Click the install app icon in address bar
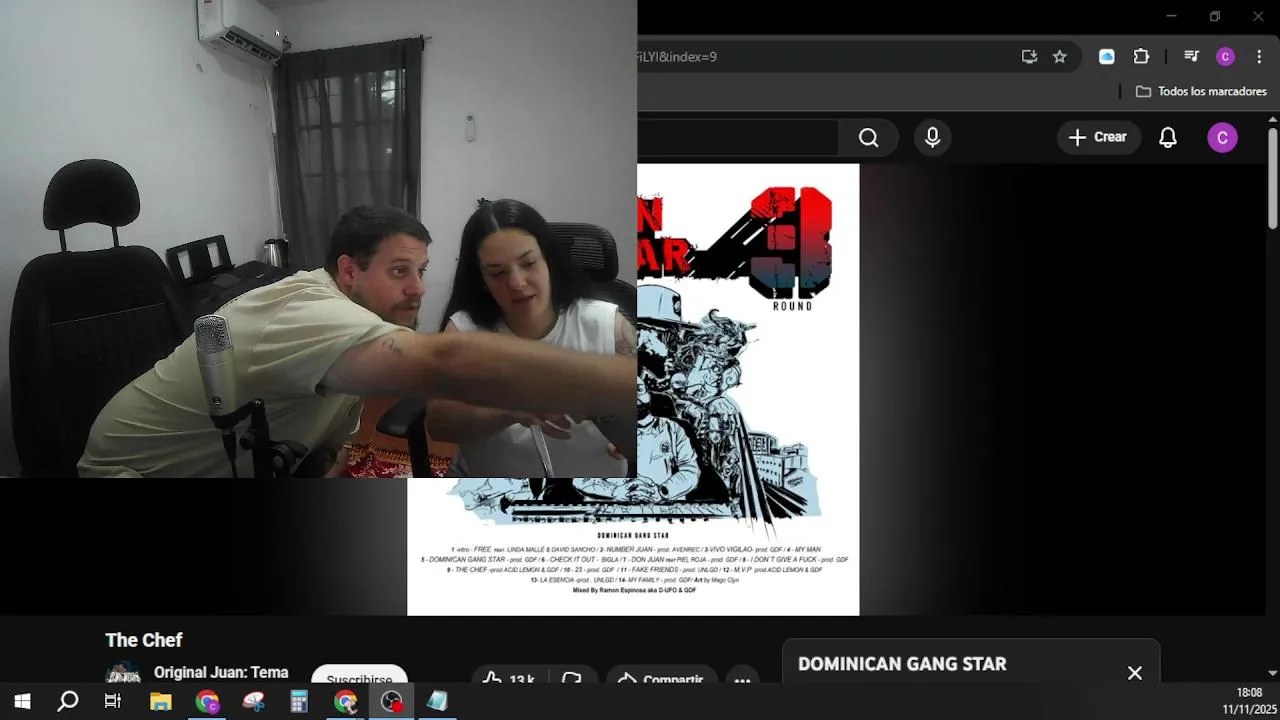The width and height of the screenshot is (1280, 720). point(1029,57)
